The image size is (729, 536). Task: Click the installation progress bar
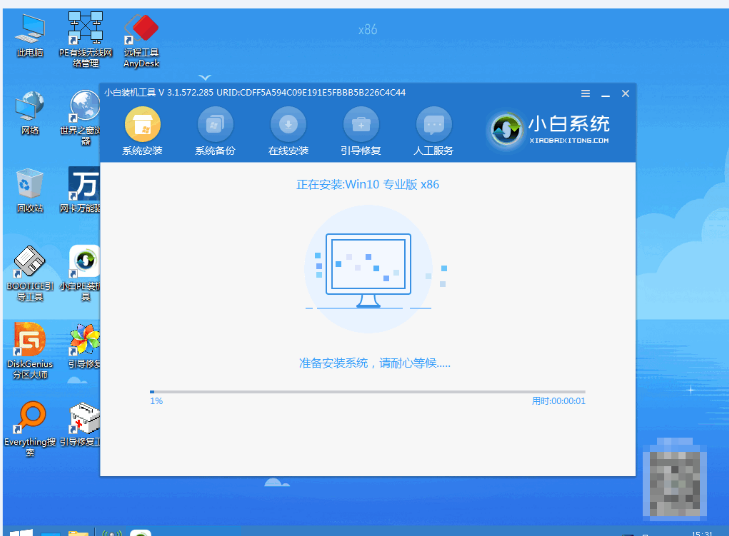coord(367,392)
